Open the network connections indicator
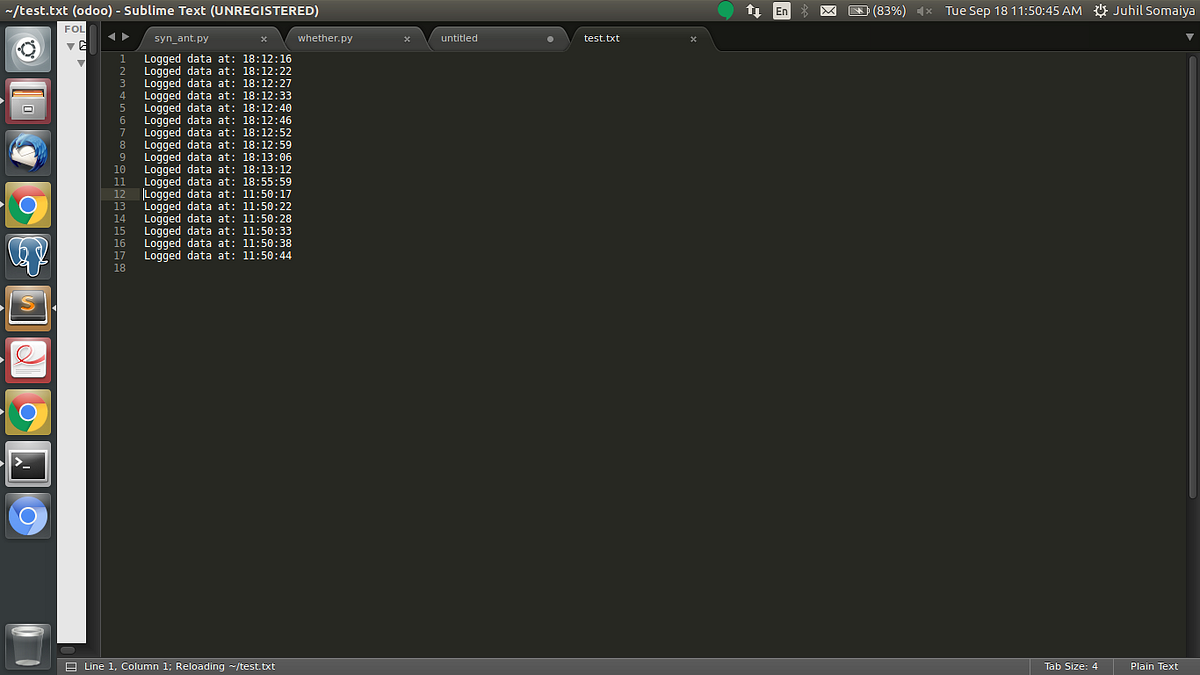The image size is (1200, 675). tap(754, 11)
